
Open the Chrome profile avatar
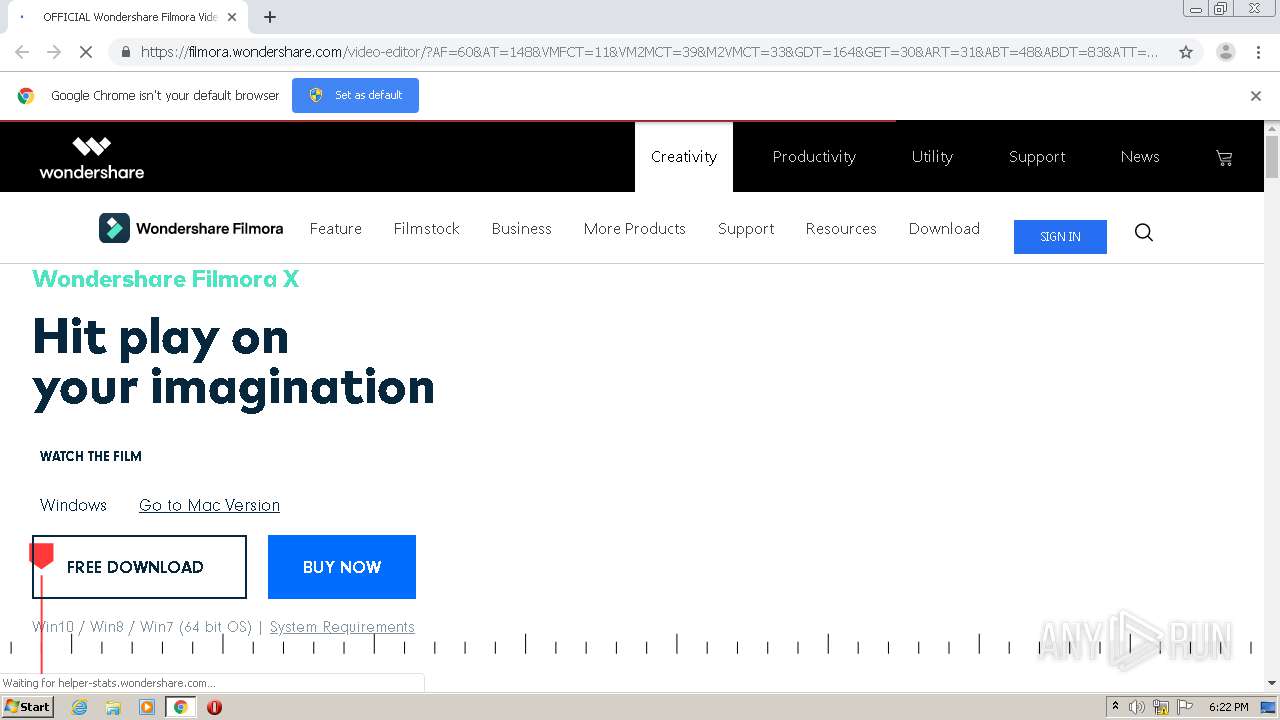1225,52
